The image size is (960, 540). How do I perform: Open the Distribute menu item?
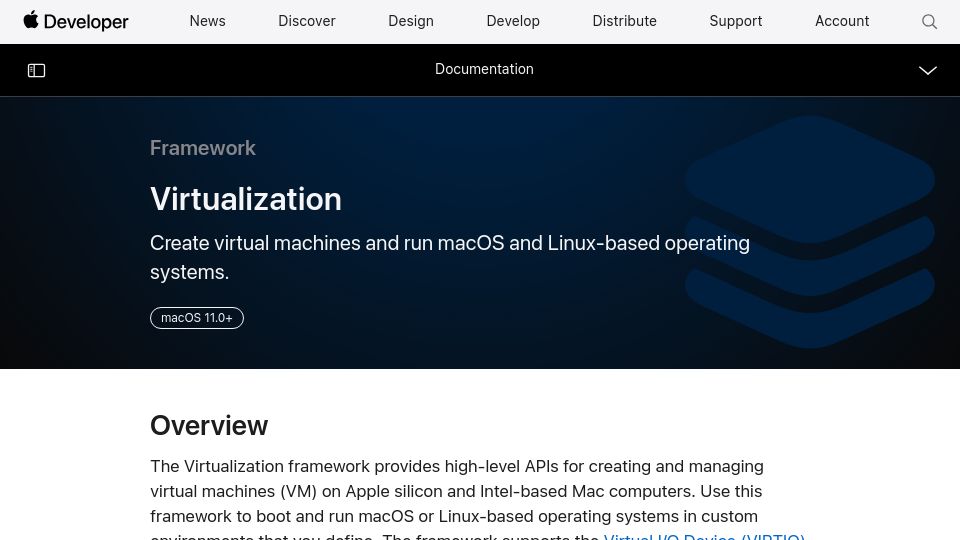(x=624, y=21)
